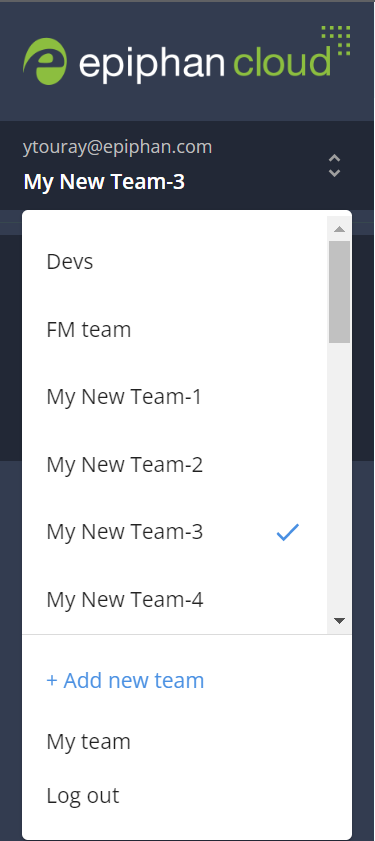Choose My New Team-1 from list
The height and width of the screenshot is (841, 375).
pyautogui.click(x=174, y=397)
